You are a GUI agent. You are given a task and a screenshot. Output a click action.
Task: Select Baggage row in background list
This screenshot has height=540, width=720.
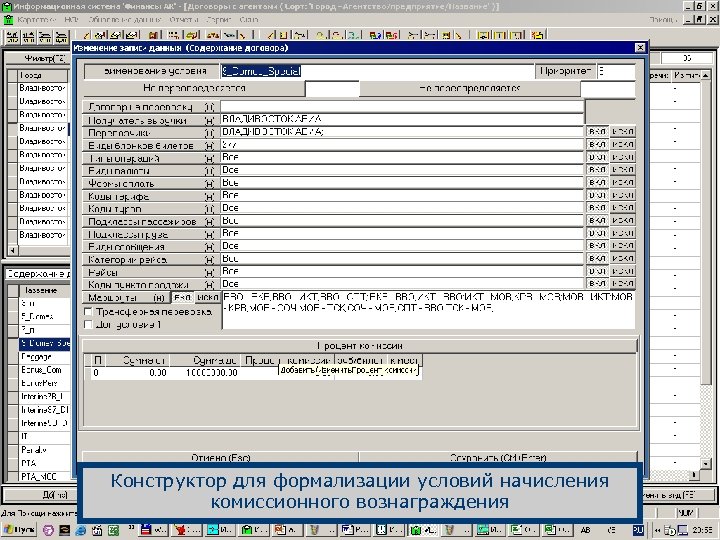[x=45, y=357]
